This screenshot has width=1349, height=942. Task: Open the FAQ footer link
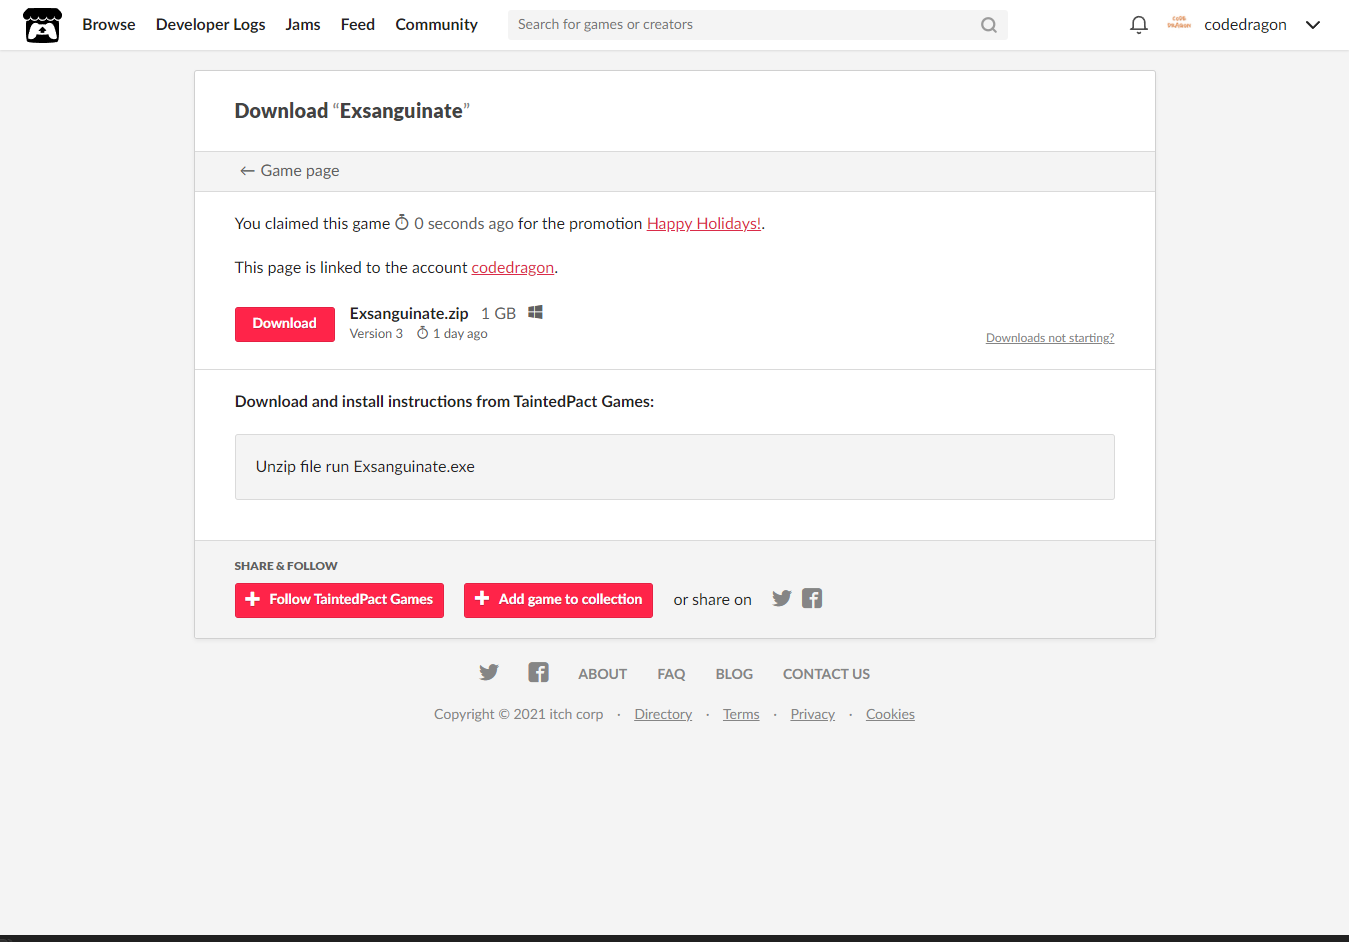[x=672, y=674]
